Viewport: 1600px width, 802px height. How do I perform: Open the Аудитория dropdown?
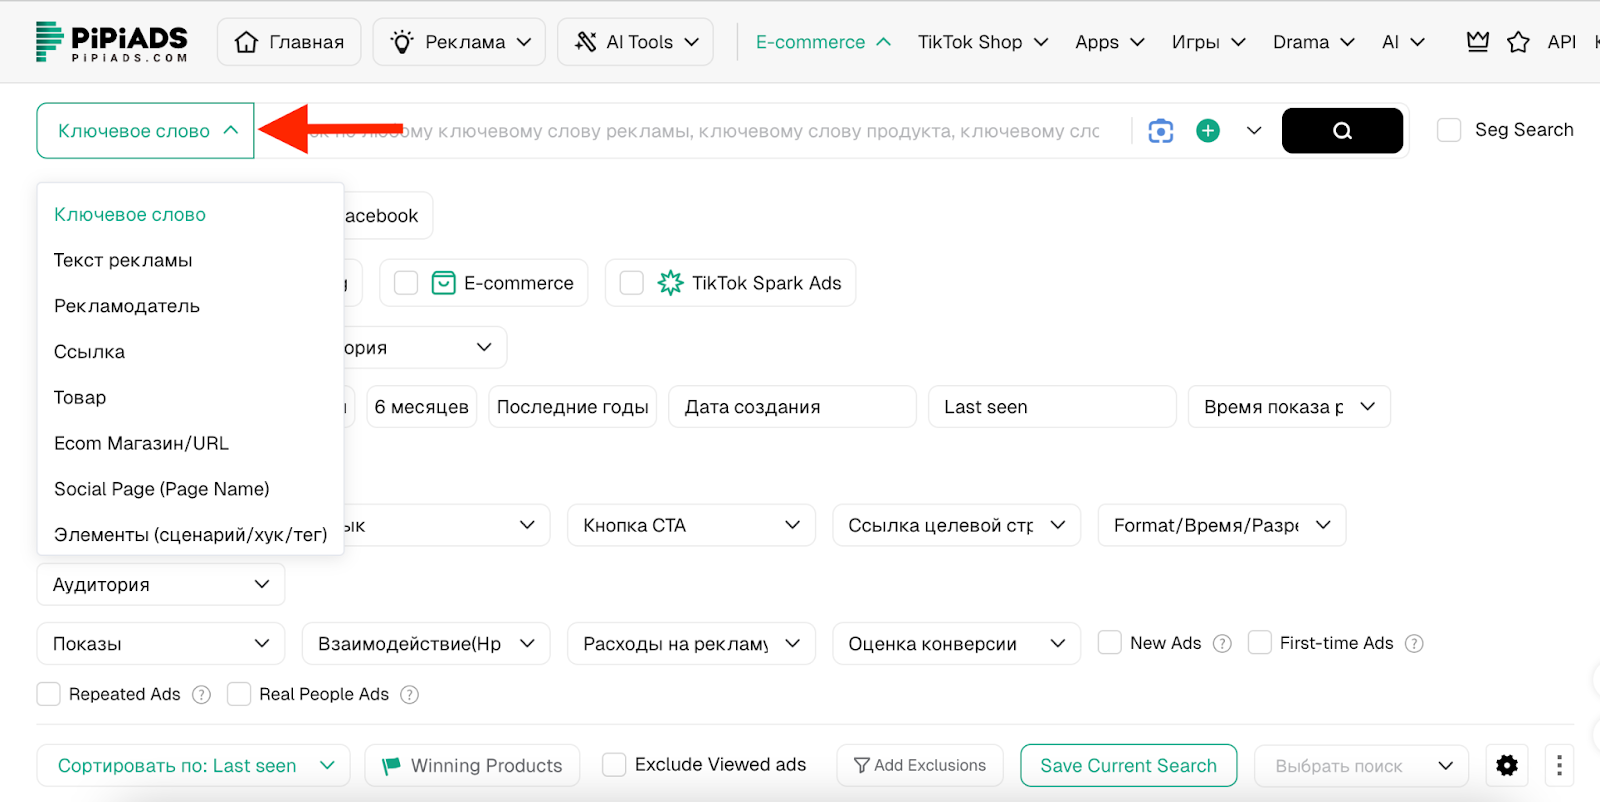pos(161,585)
